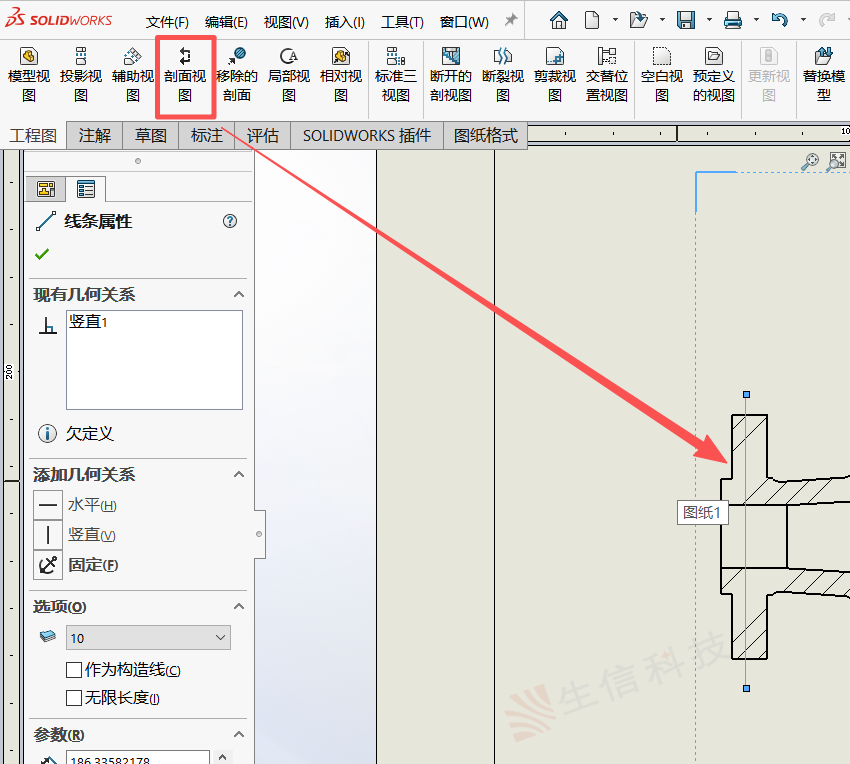
Task: Pin the menu bar with the pushpin
Action: point(510,20)
